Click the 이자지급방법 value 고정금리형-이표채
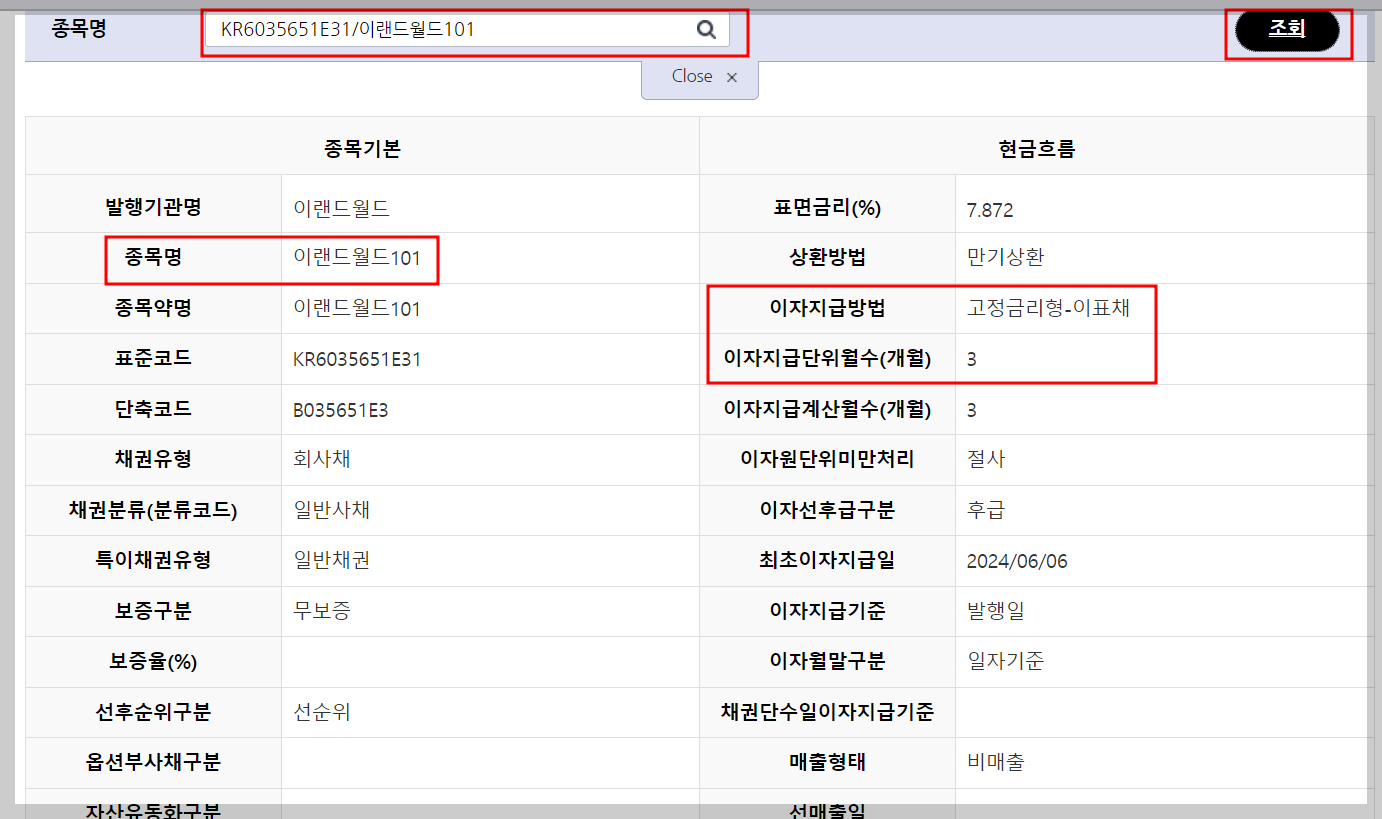Image resolution: width=1382 pixels, height=819 pixels. tap(1049, 308)
